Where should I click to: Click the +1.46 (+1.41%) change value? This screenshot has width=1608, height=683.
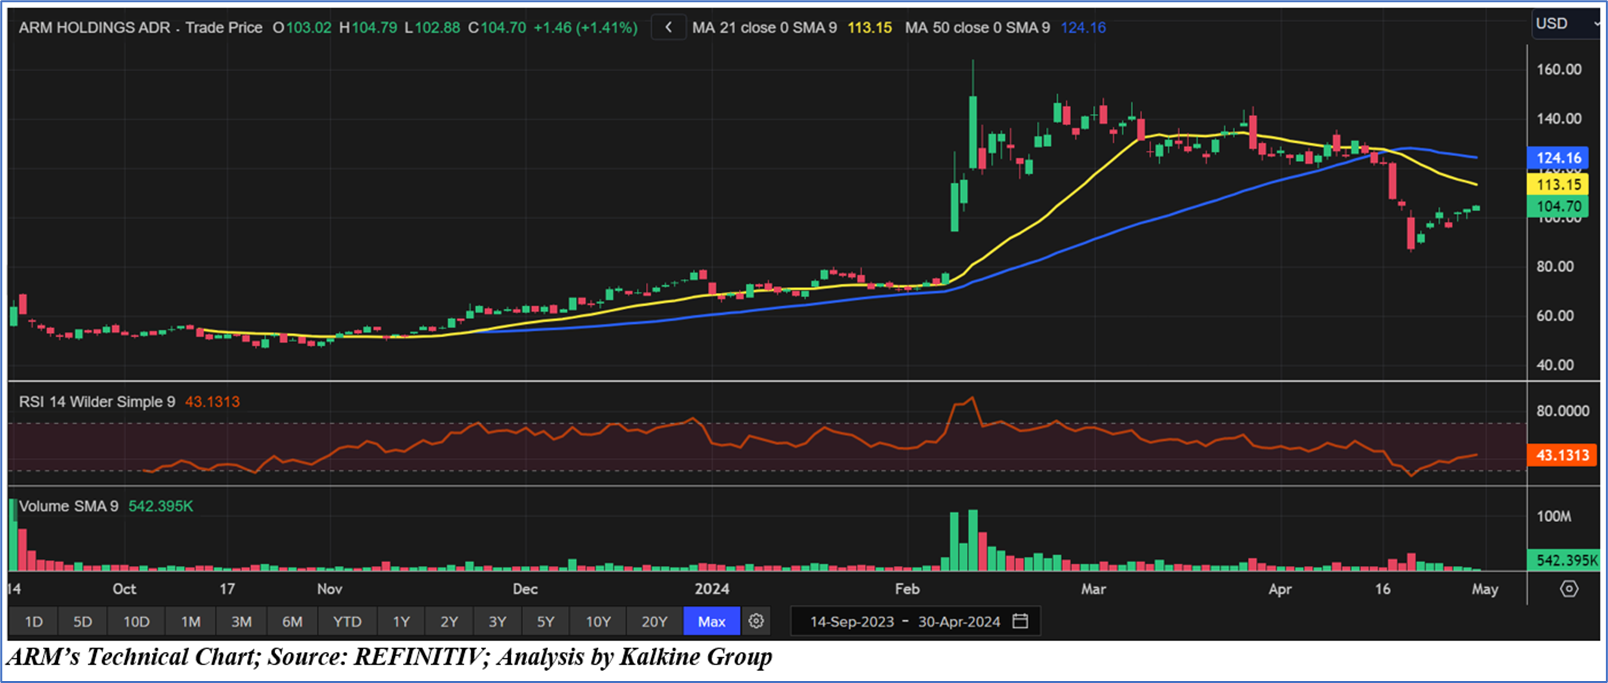click(x=585, y=28)
